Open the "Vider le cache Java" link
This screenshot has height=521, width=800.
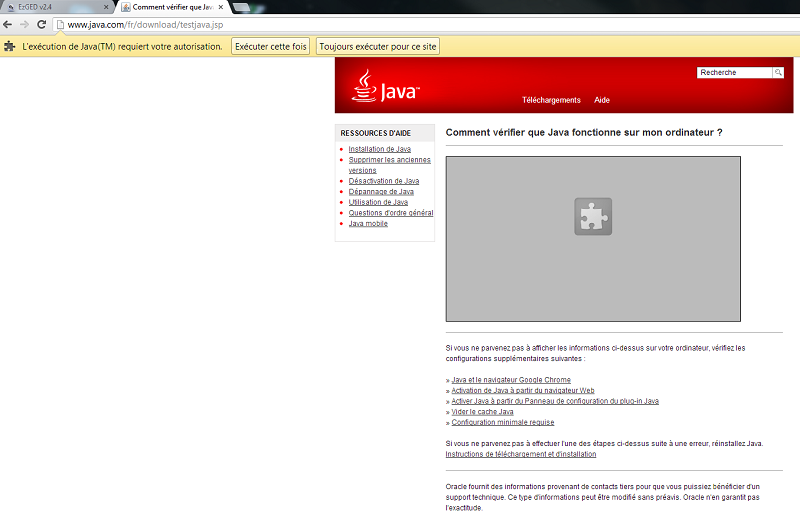(x=482, y=411)
